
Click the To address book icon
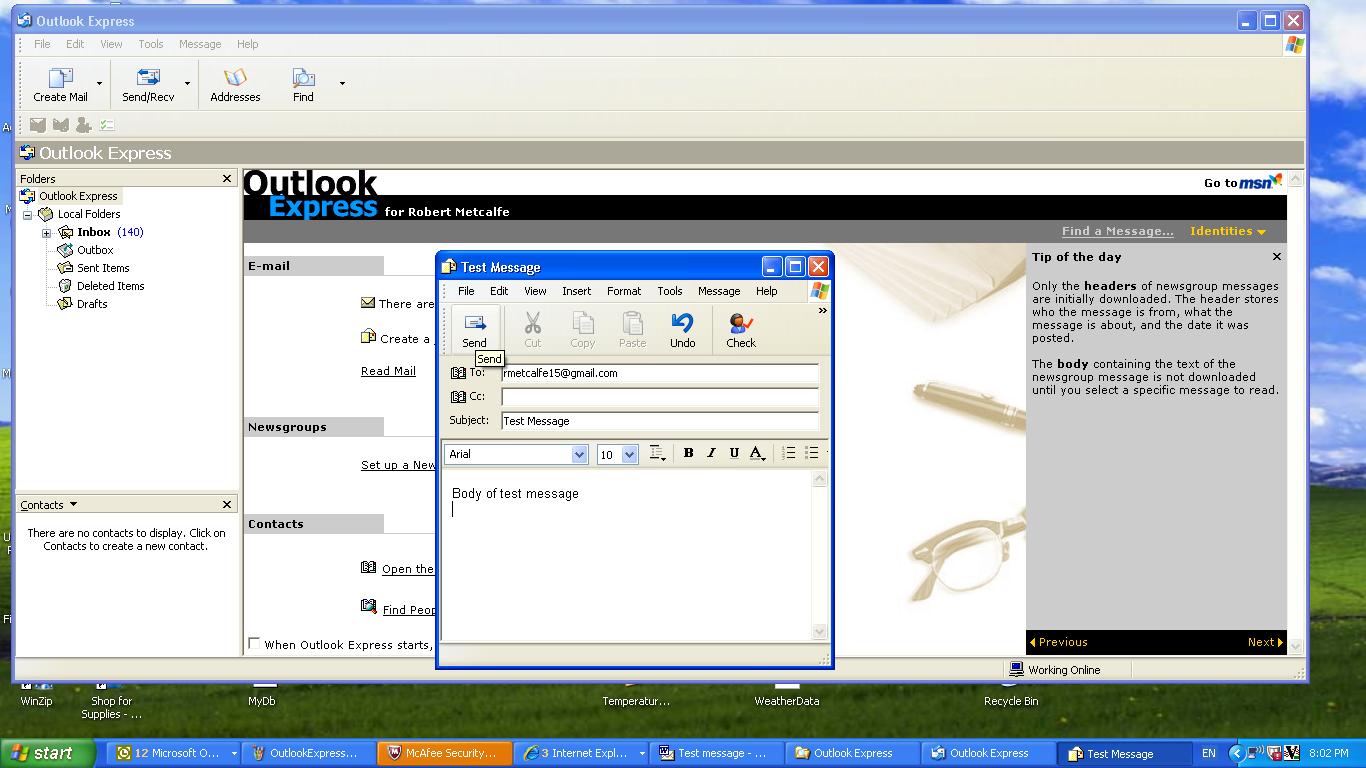[458, 373]
